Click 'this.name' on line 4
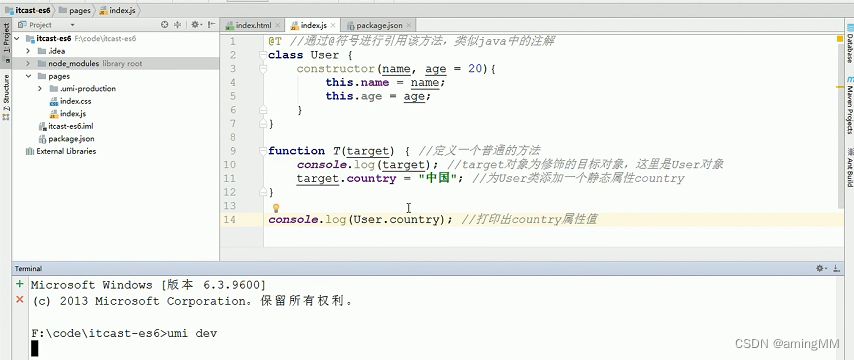This screenshot has width=854, height=360. pyautogui.click(x=357, y=83)
